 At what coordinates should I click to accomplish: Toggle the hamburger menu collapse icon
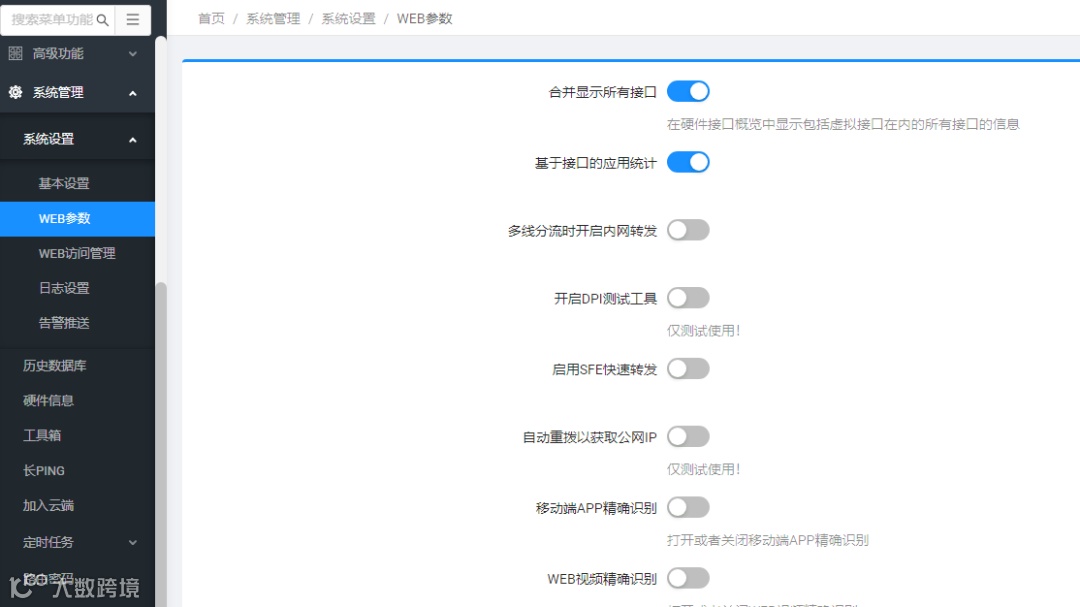pyautogui.click(x=133, y=19)
